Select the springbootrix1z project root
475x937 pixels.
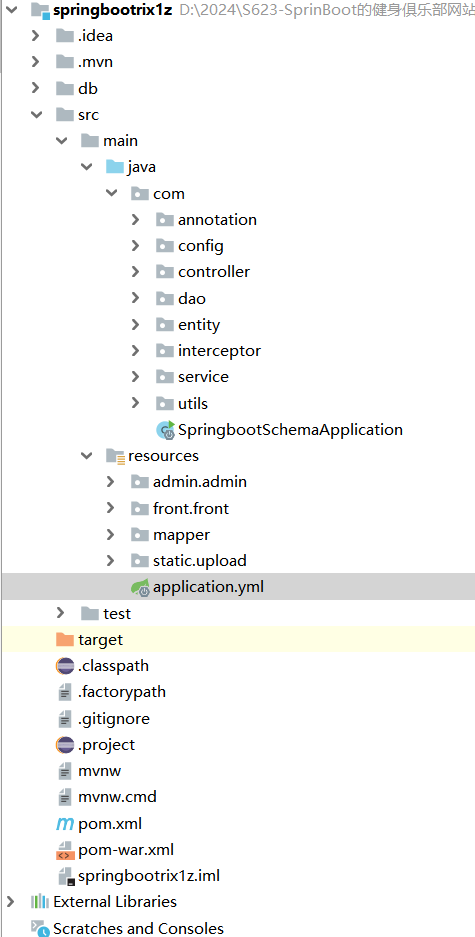pyautogui.click(x=113, y=10)
